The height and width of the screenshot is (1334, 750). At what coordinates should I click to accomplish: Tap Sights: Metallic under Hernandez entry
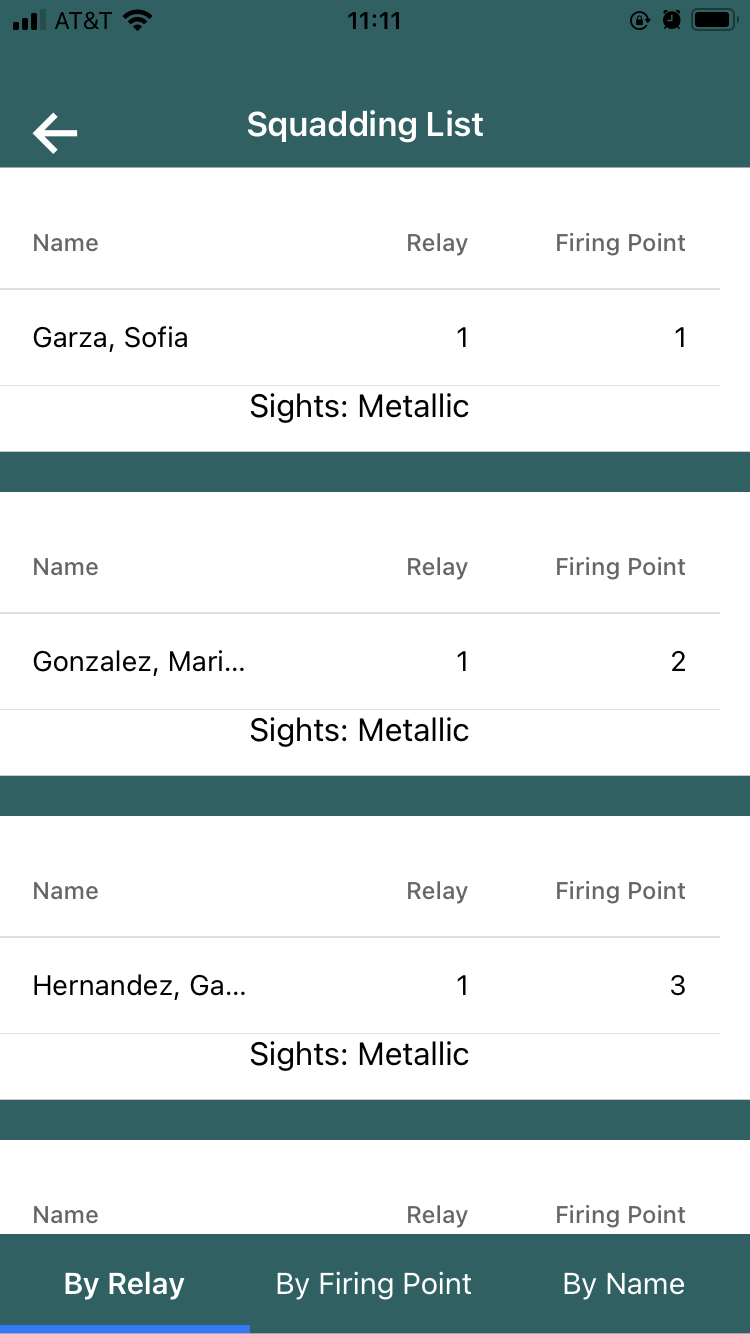(x=359, y=1055)
